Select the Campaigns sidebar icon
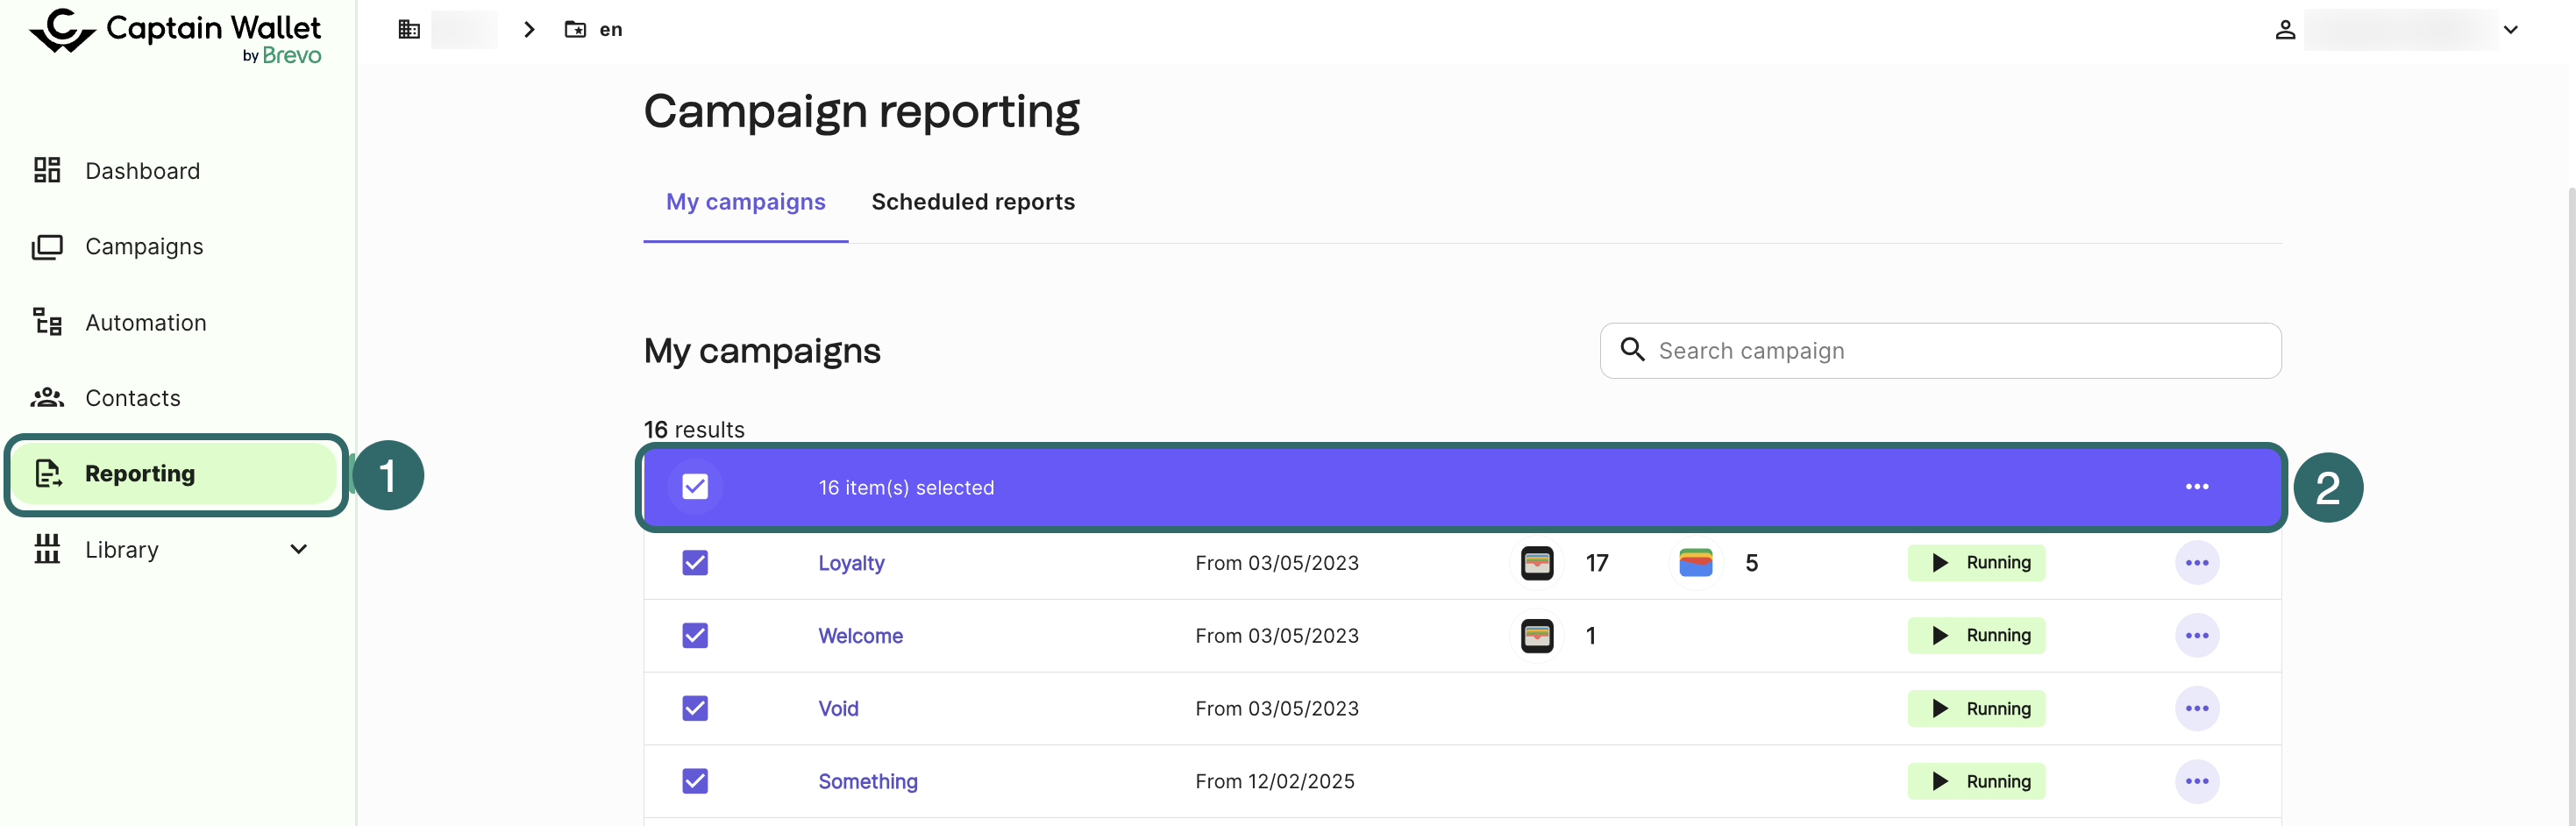Viewport: 2576px width, 826px height. [46, 246]
